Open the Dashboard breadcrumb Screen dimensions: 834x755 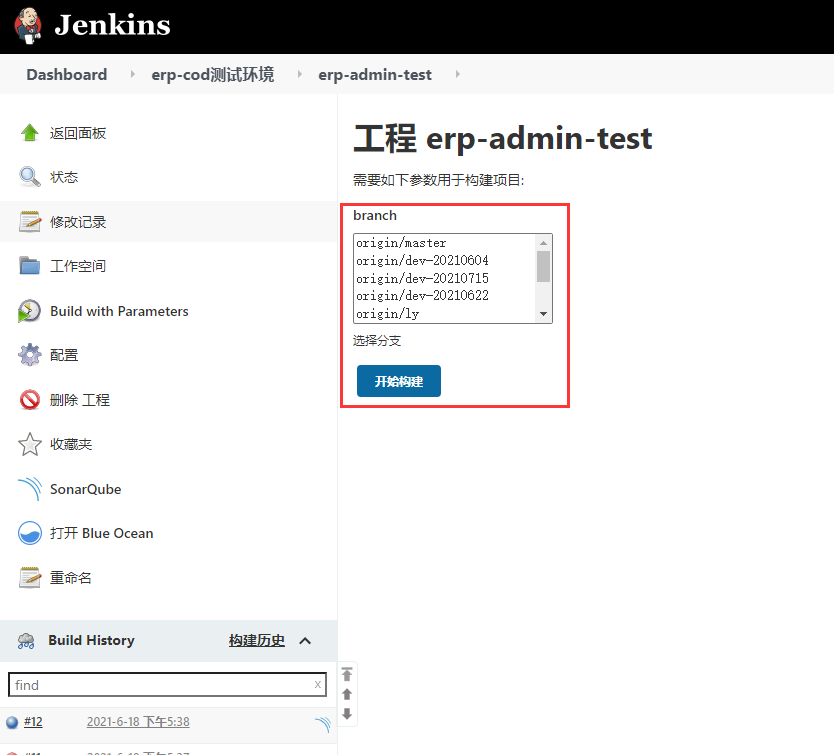coord(67,74)
